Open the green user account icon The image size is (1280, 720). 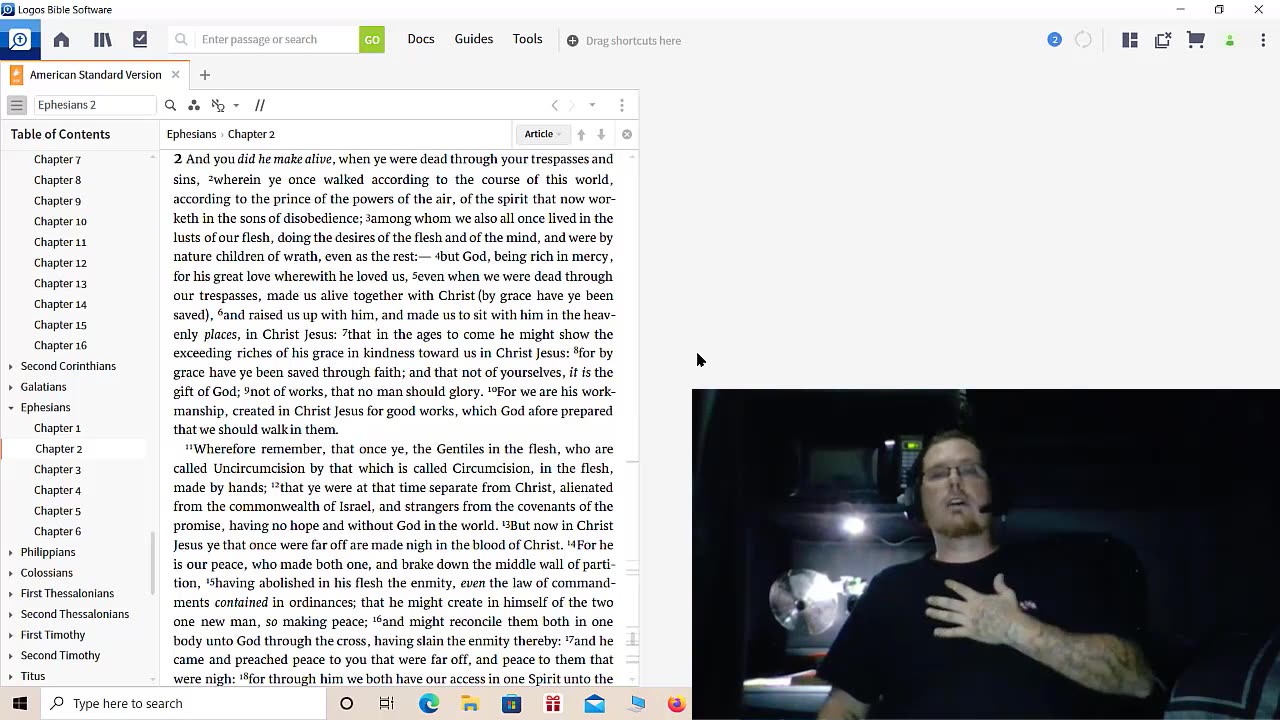1230,41
